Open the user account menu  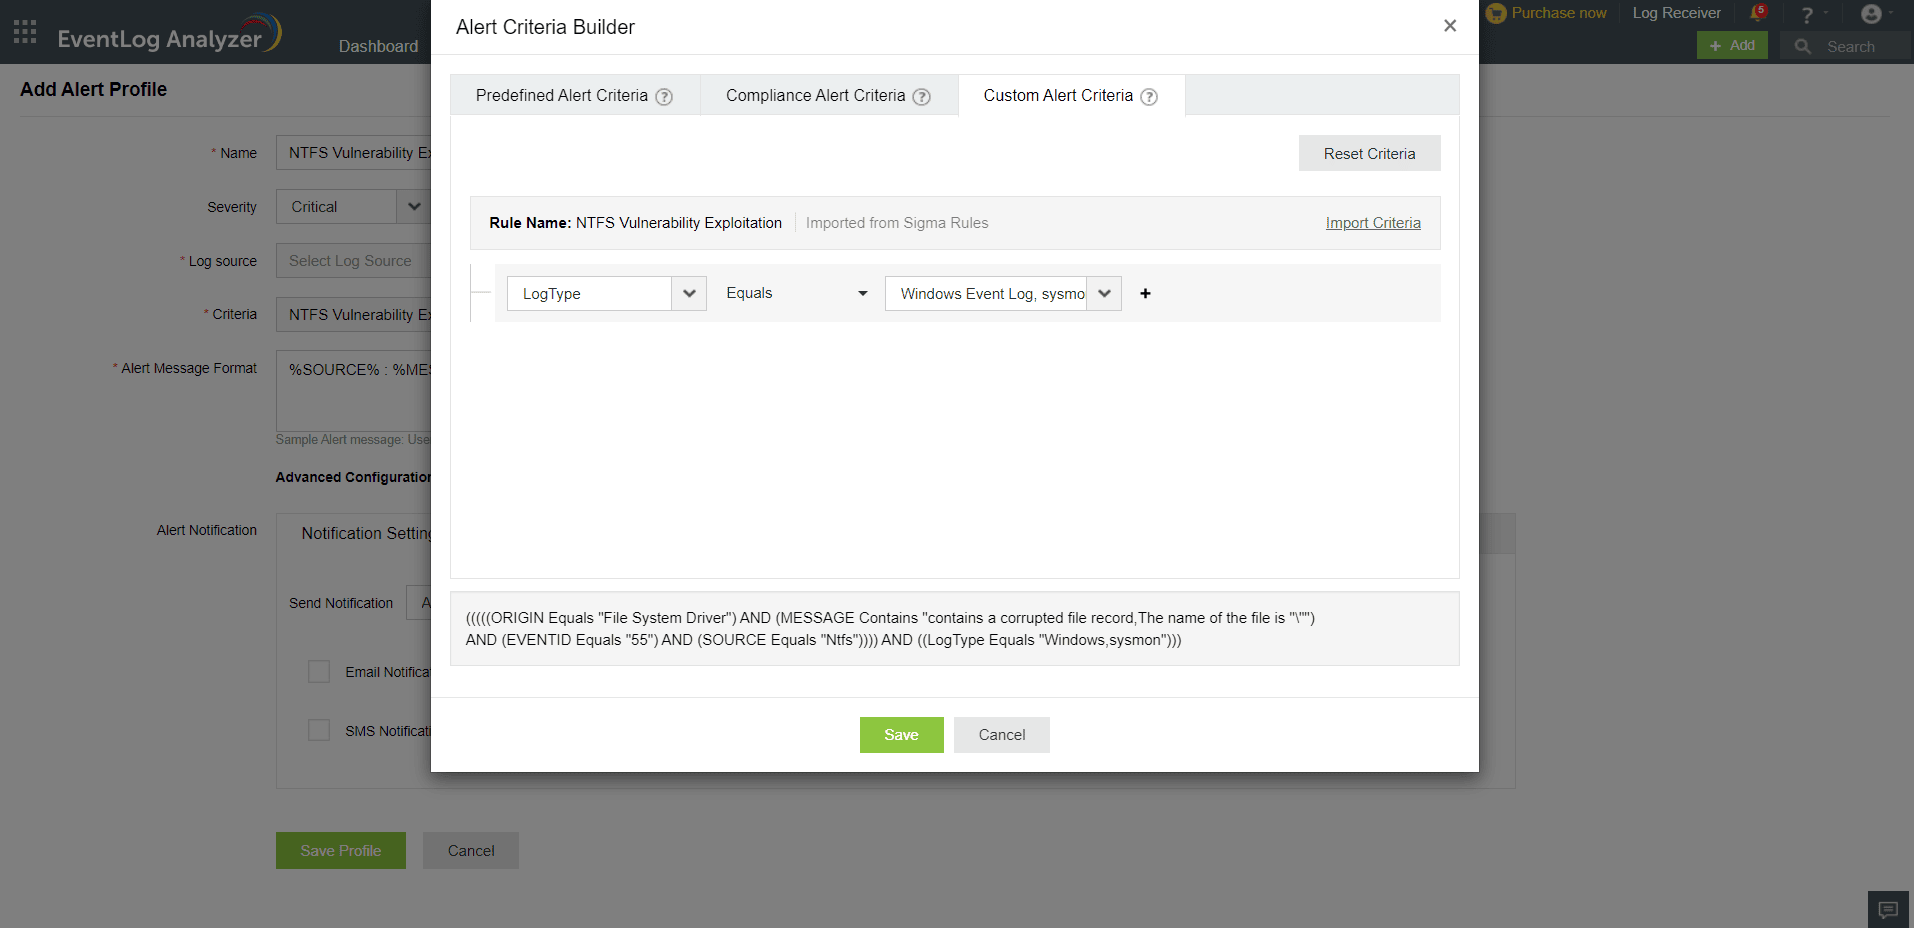tap(1871, 14)
